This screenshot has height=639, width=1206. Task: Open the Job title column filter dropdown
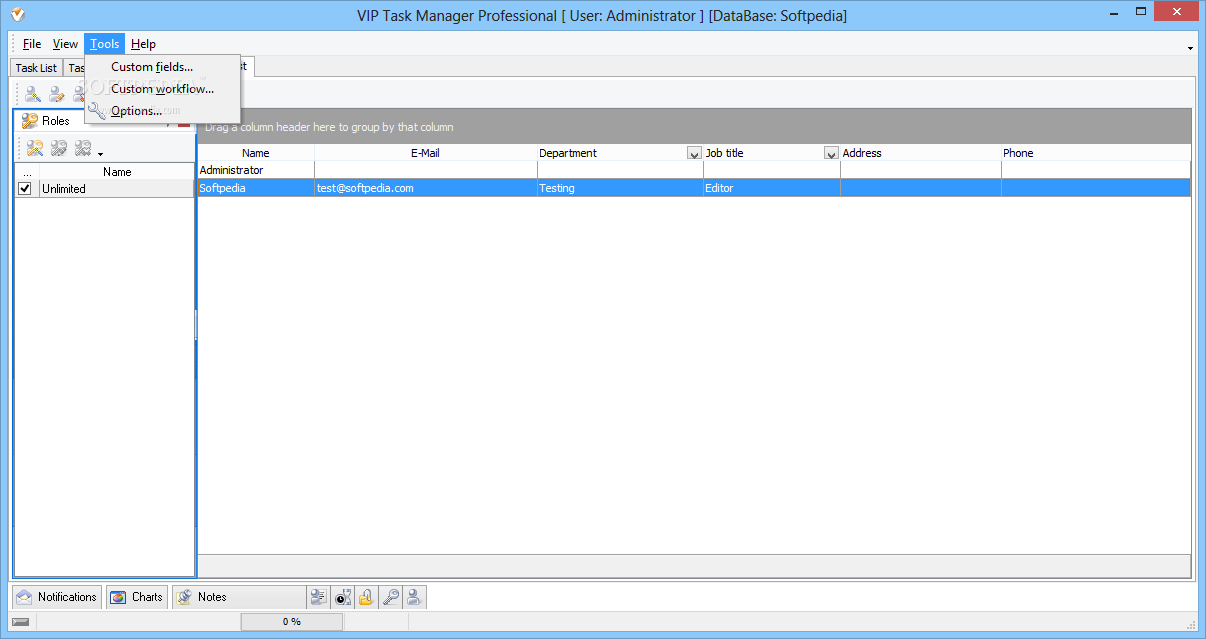click(831, 153)
